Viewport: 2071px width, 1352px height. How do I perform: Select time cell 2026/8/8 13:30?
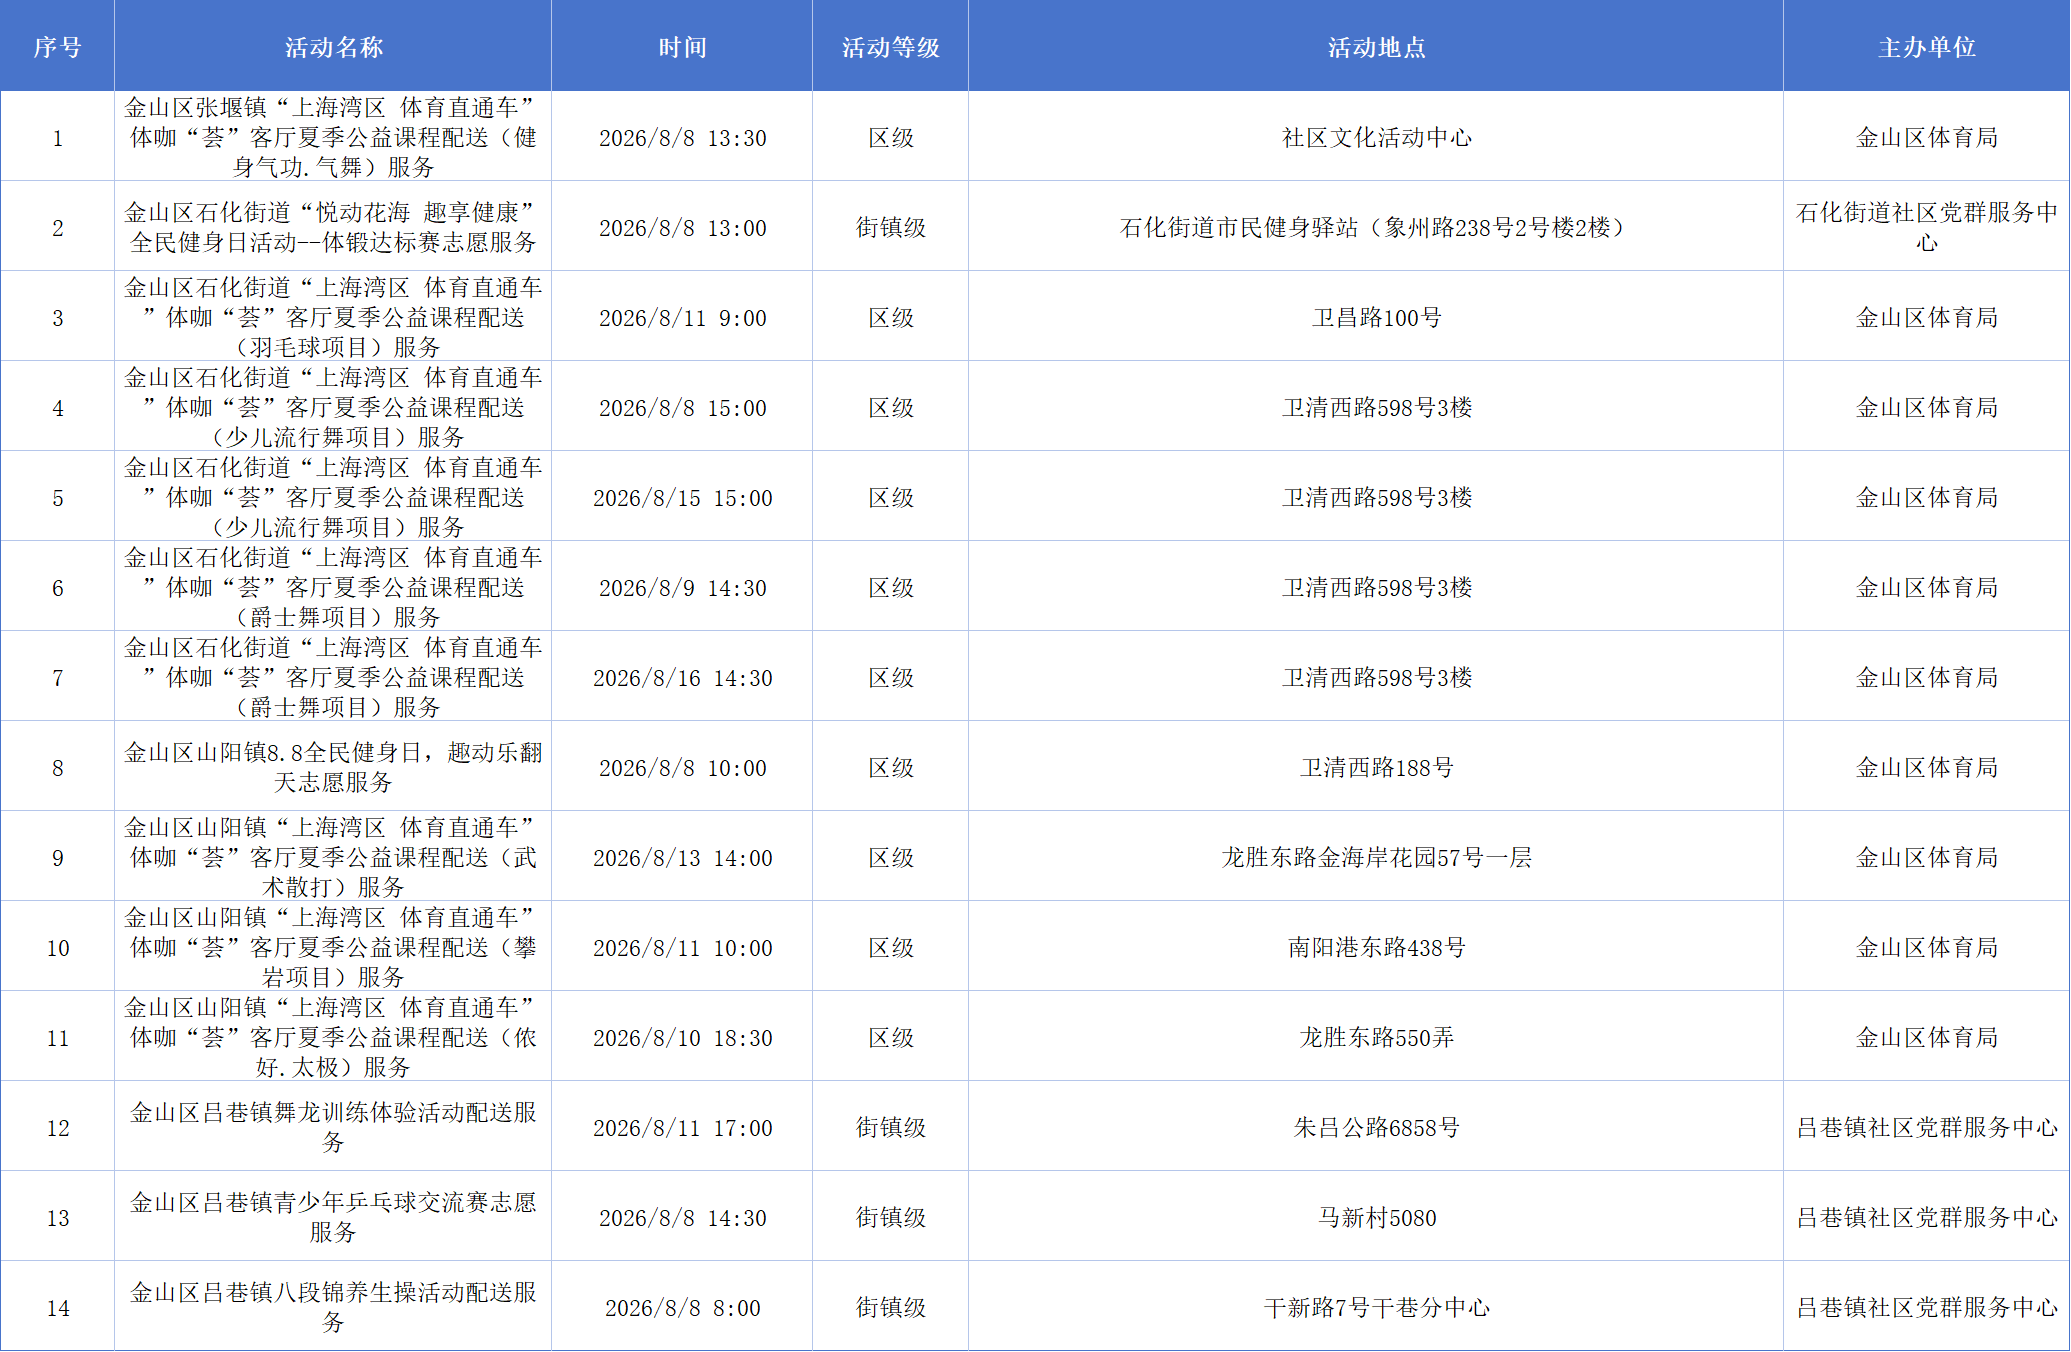click(x=682, y=137)
